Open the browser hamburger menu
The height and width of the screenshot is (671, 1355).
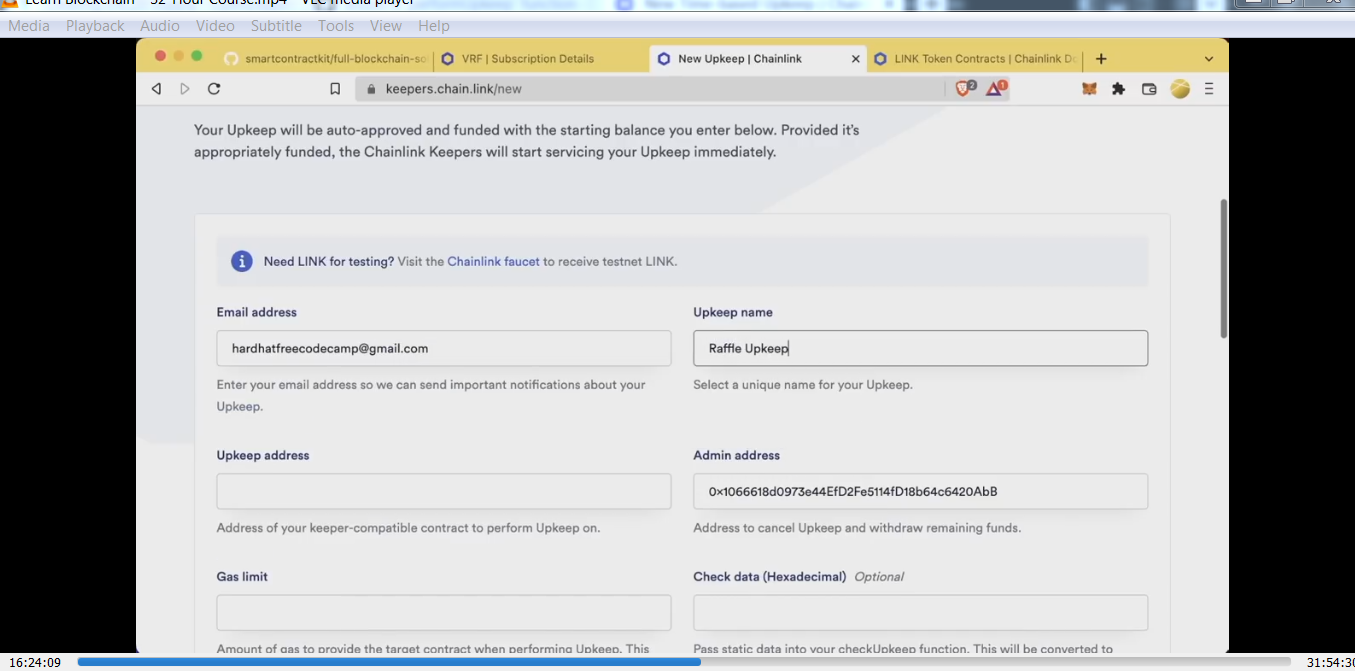click(1209, 89)
